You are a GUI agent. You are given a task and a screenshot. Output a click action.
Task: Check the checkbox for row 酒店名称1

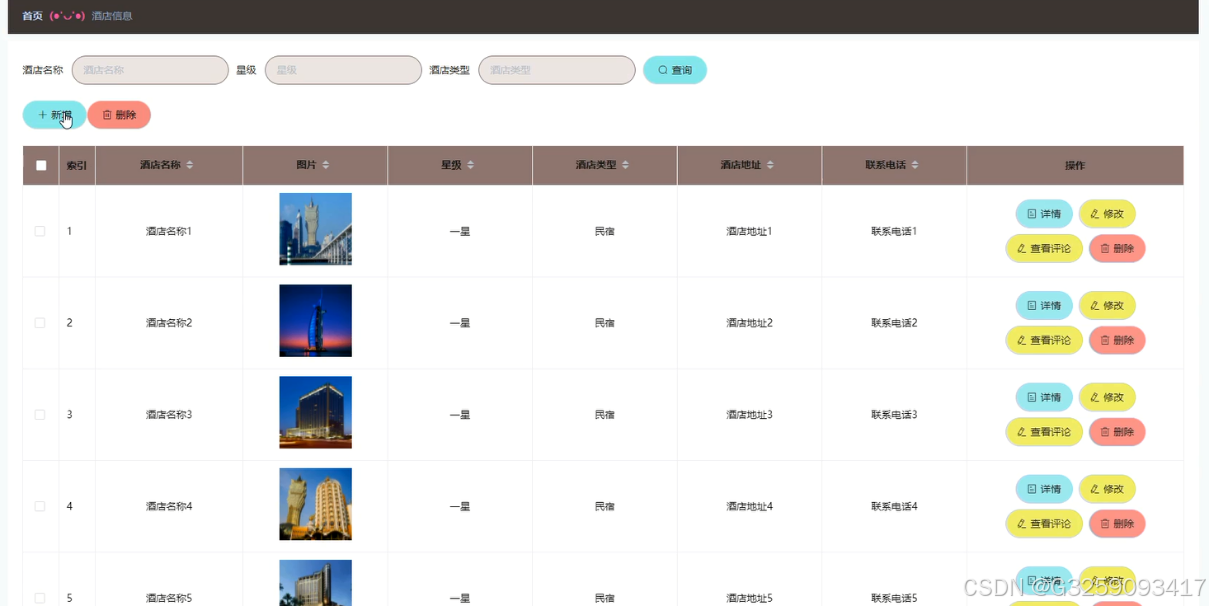pos(40,231)
